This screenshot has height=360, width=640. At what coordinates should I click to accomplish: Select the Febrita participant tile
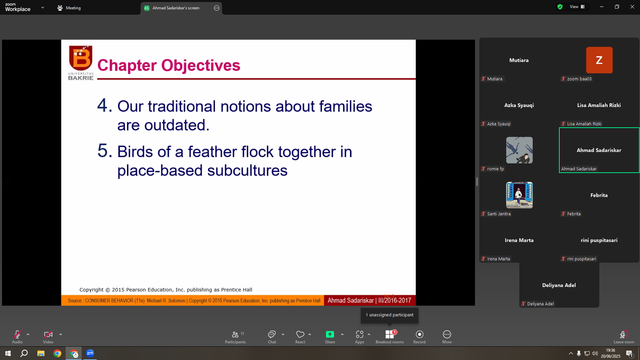(599, 195)
